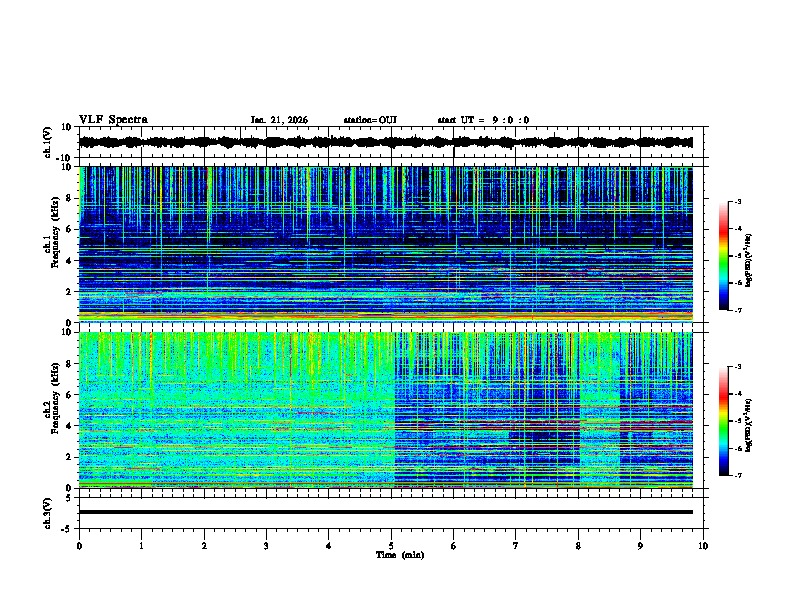Click time axis tick label "6"
792x612 pixels.
454,546
